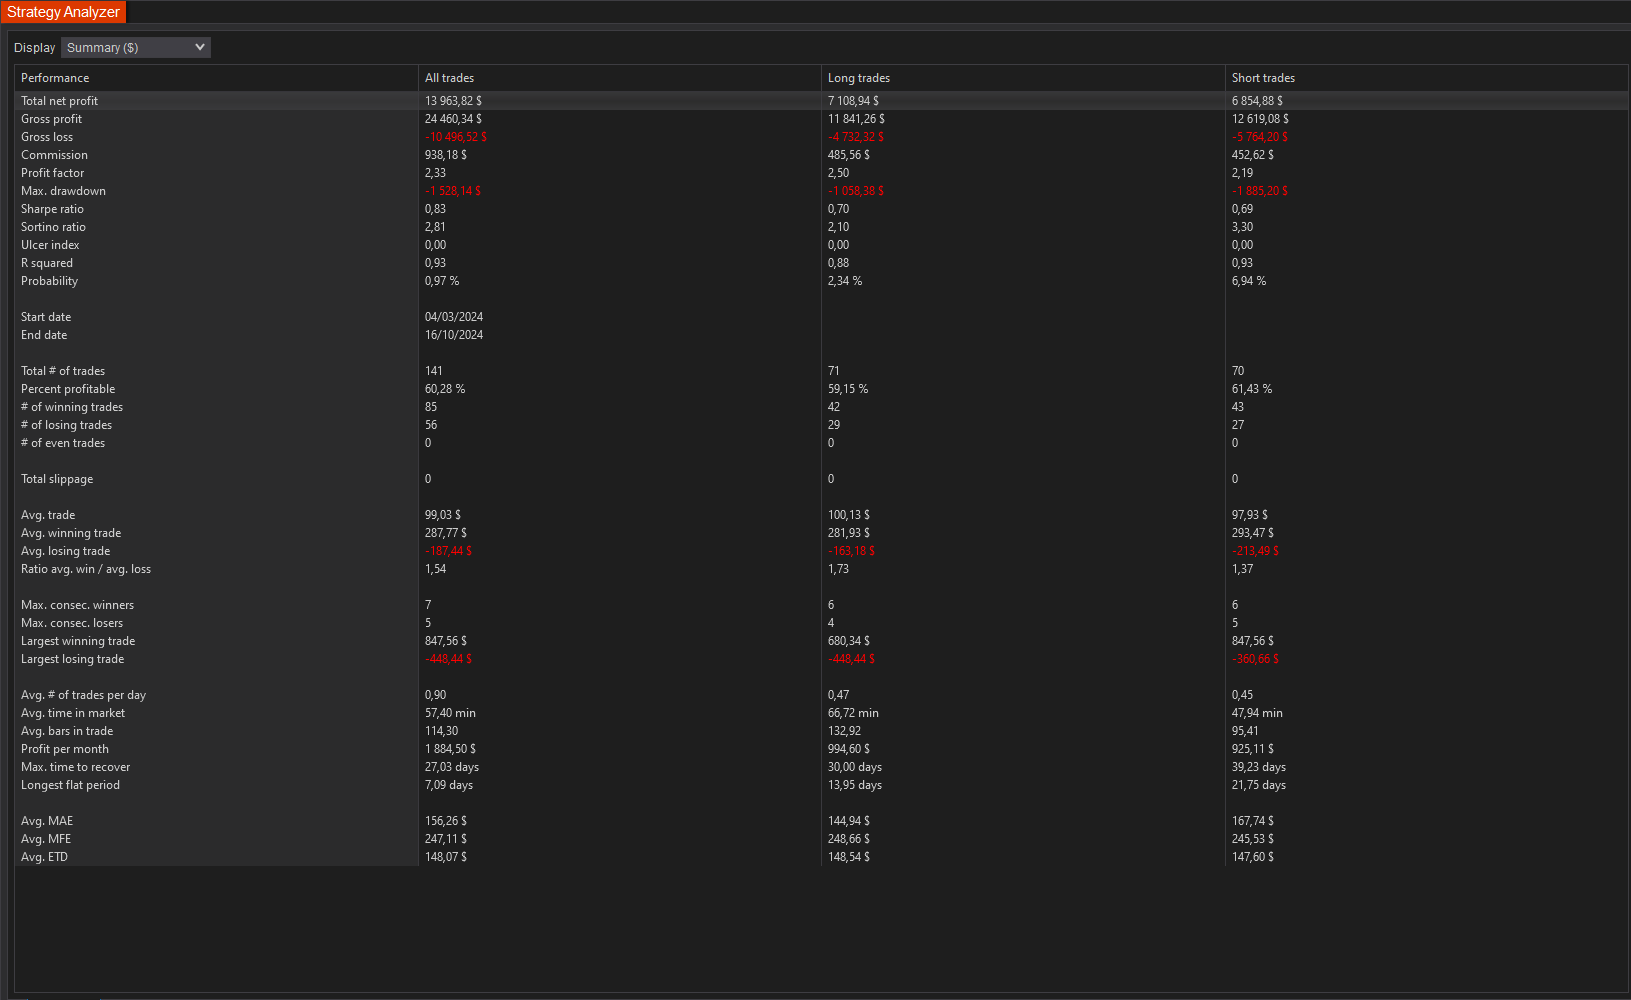Select the Percent profitable row label
This screenshot has height=1000, width=1631.
coord(68,389)
